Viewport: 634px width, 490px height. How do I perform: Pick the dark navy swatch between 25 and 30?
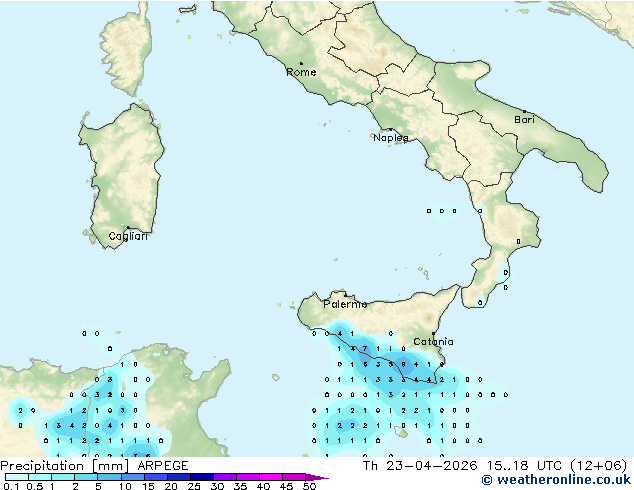click(202, 477)
